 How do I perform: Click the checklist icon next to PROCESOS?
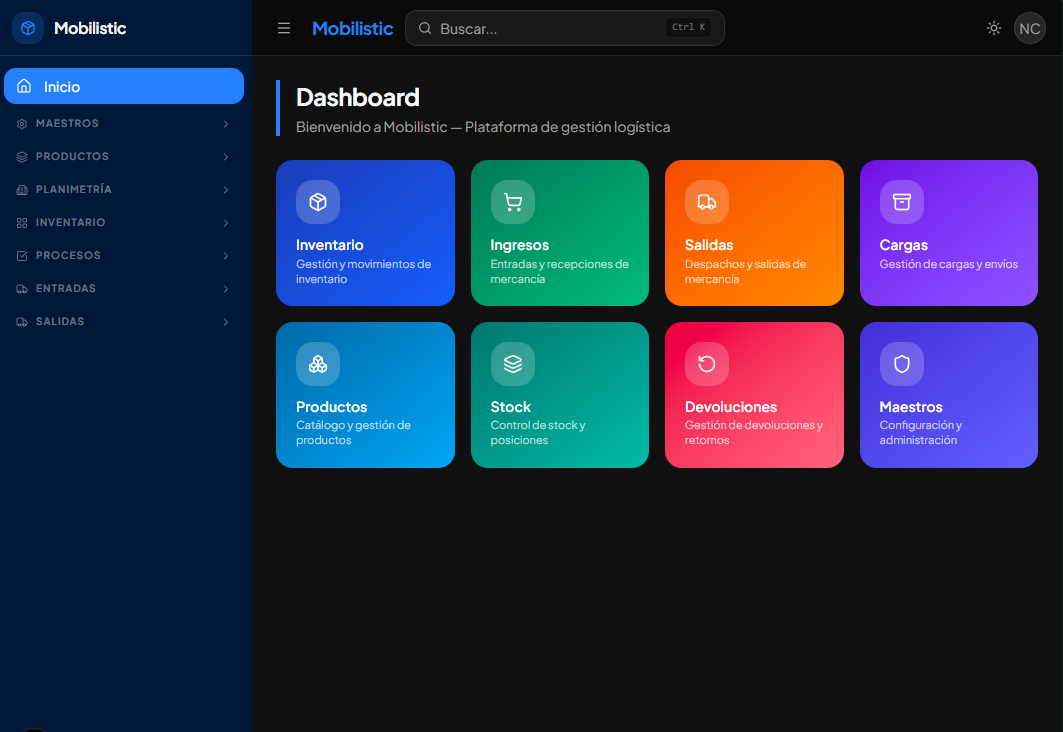[x=22, y=256]
